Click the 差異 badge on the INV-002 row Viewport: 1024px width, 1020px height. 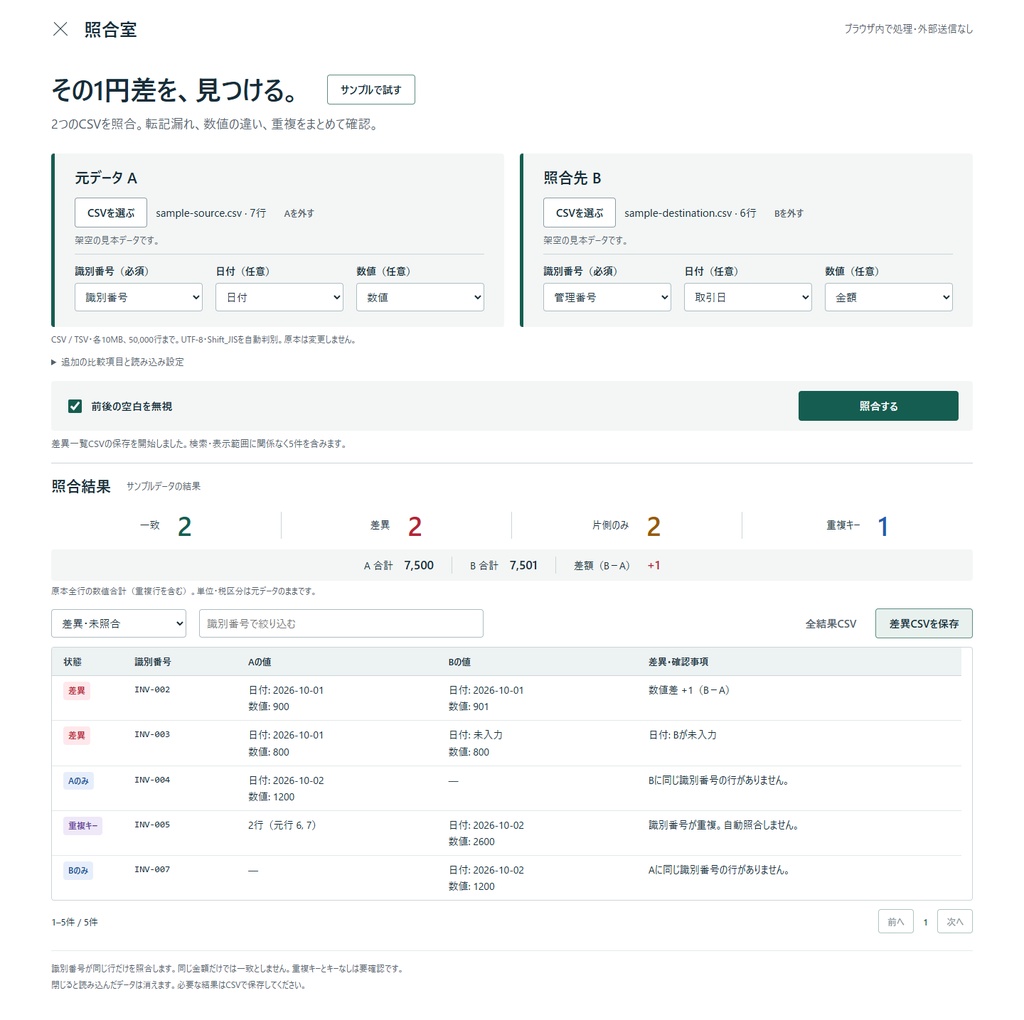(x=76, y=691)
